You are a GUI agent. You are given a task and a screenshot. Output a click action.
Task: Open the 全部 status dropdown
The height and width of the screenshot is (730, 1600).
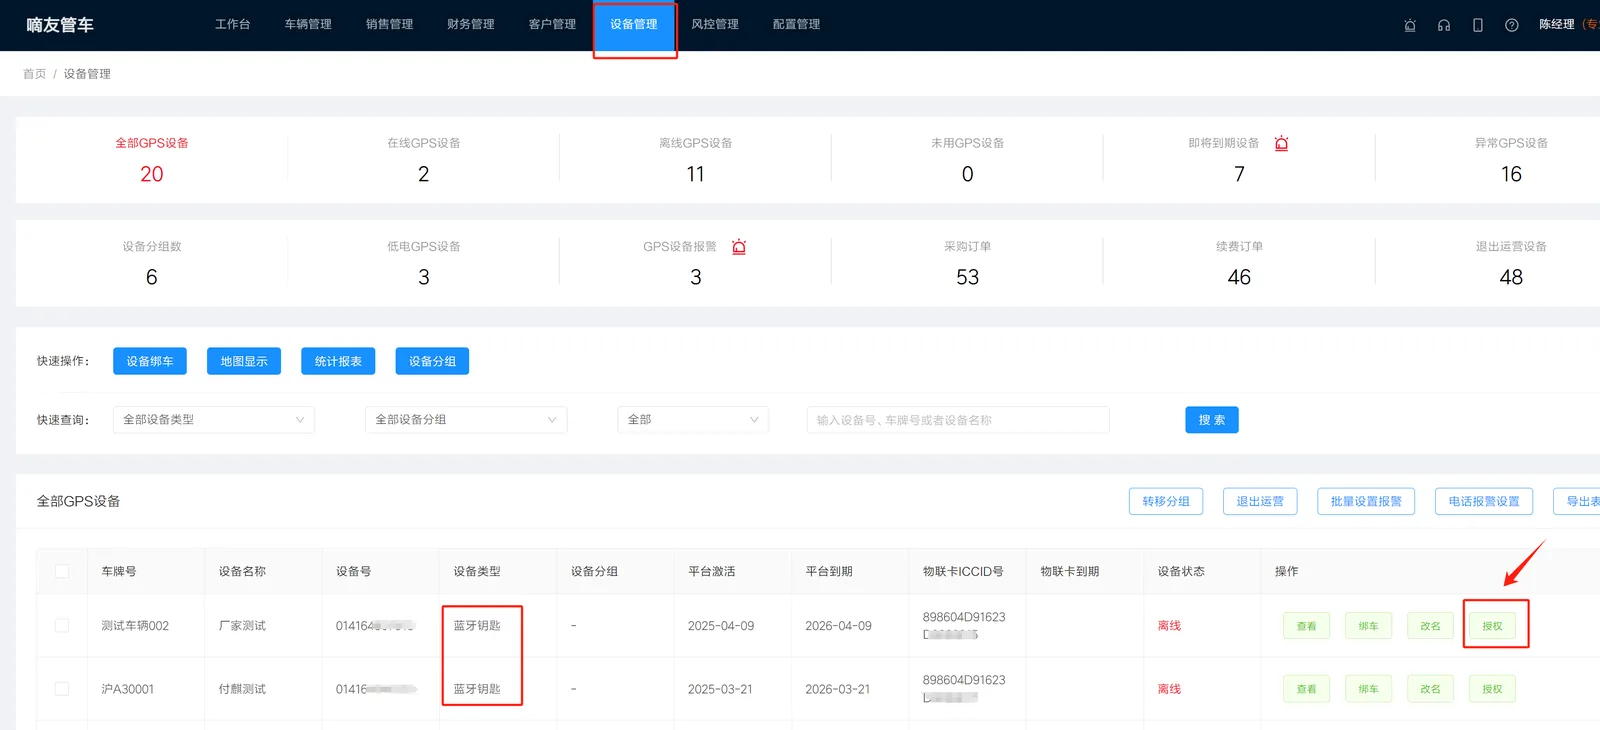click(x=693, y=420)
